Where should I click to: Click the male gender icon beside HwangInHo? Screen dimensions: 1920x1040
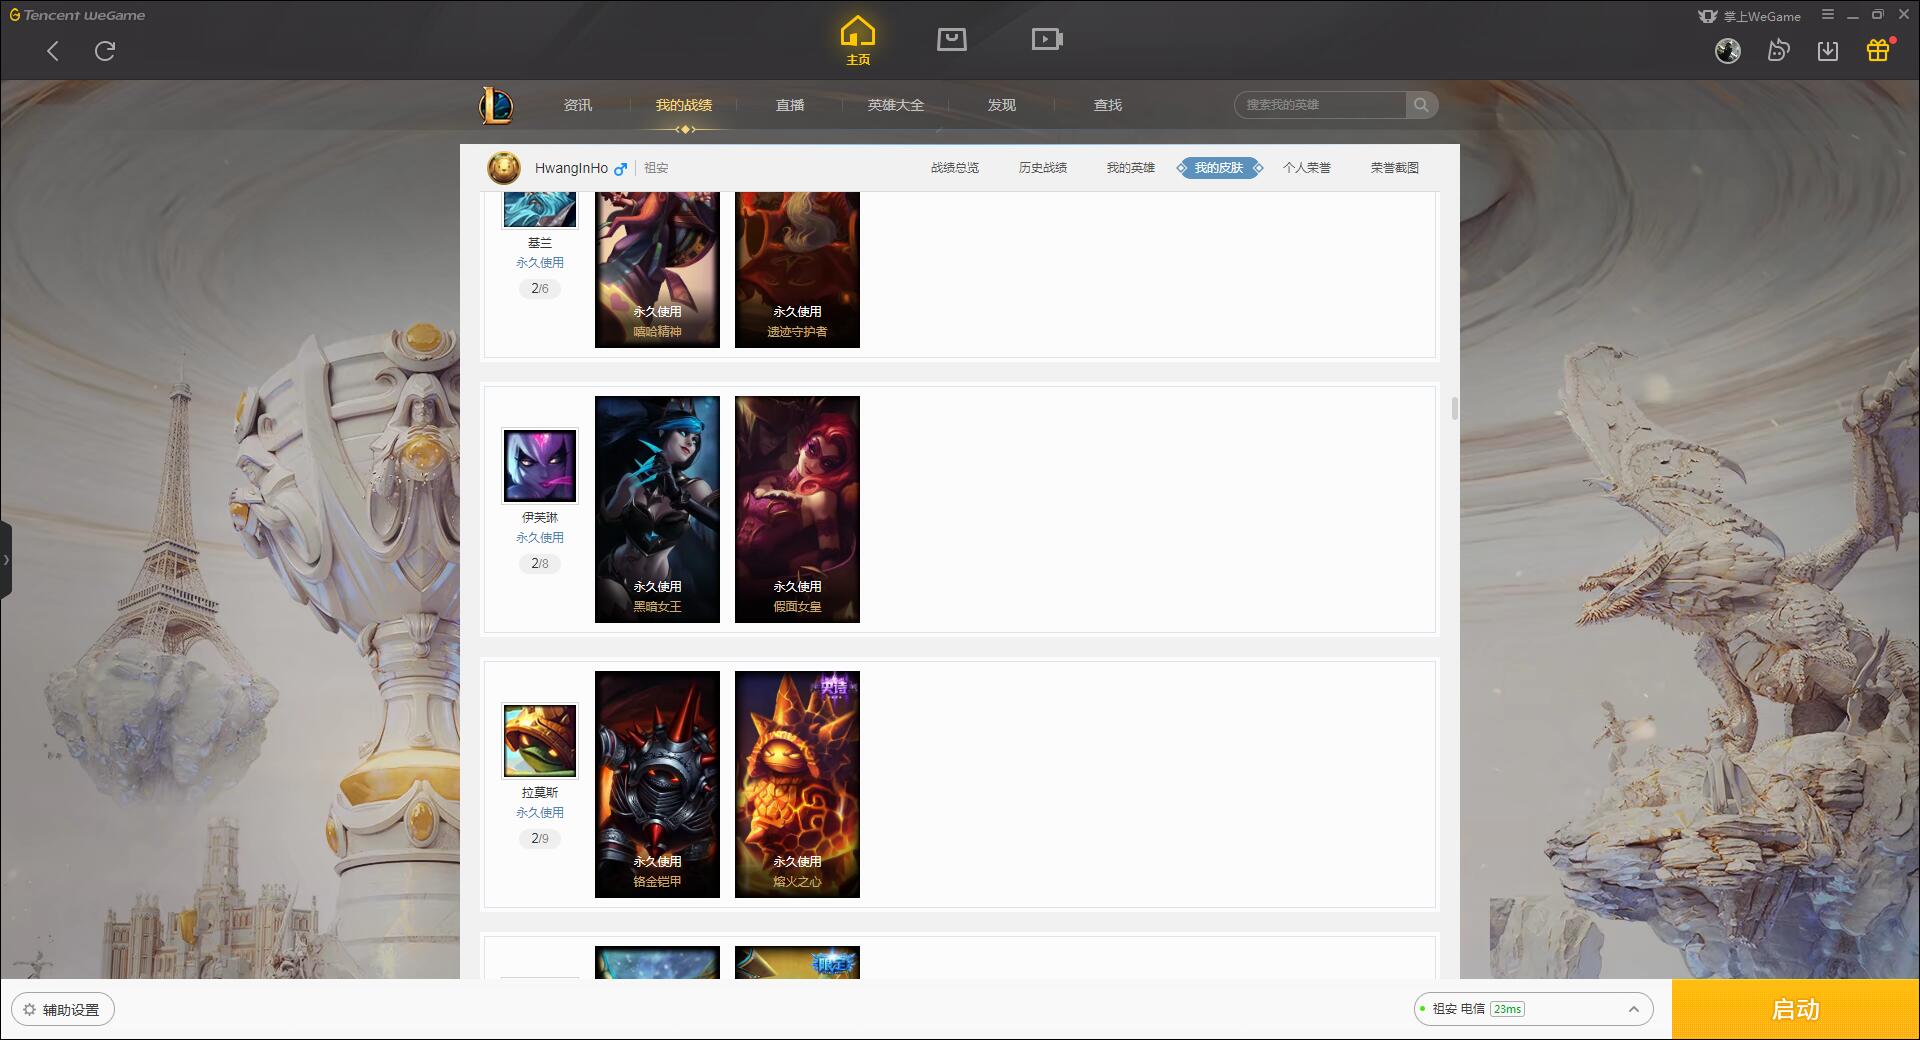(620, 169)
